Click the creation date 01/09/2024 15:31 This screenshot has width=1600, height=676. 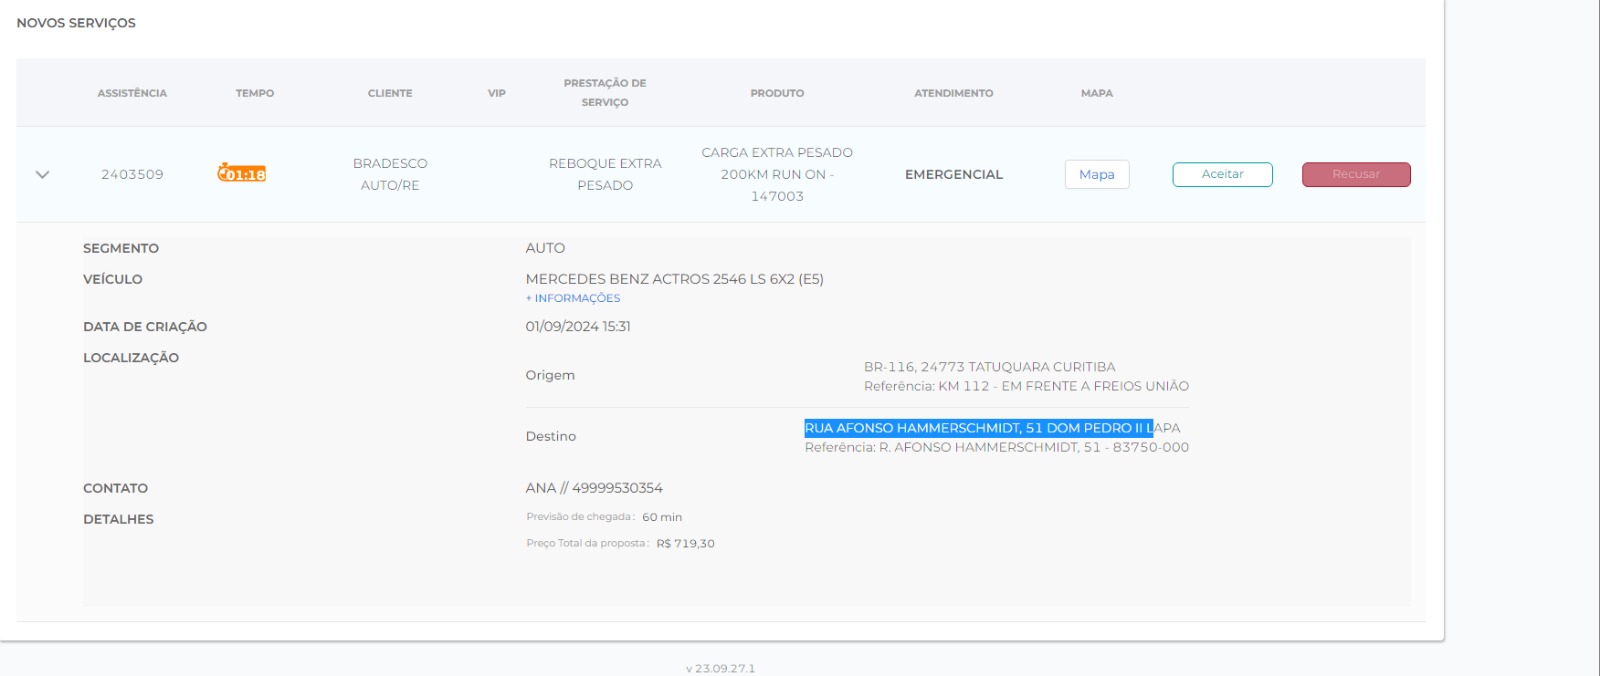click(578, 326)
